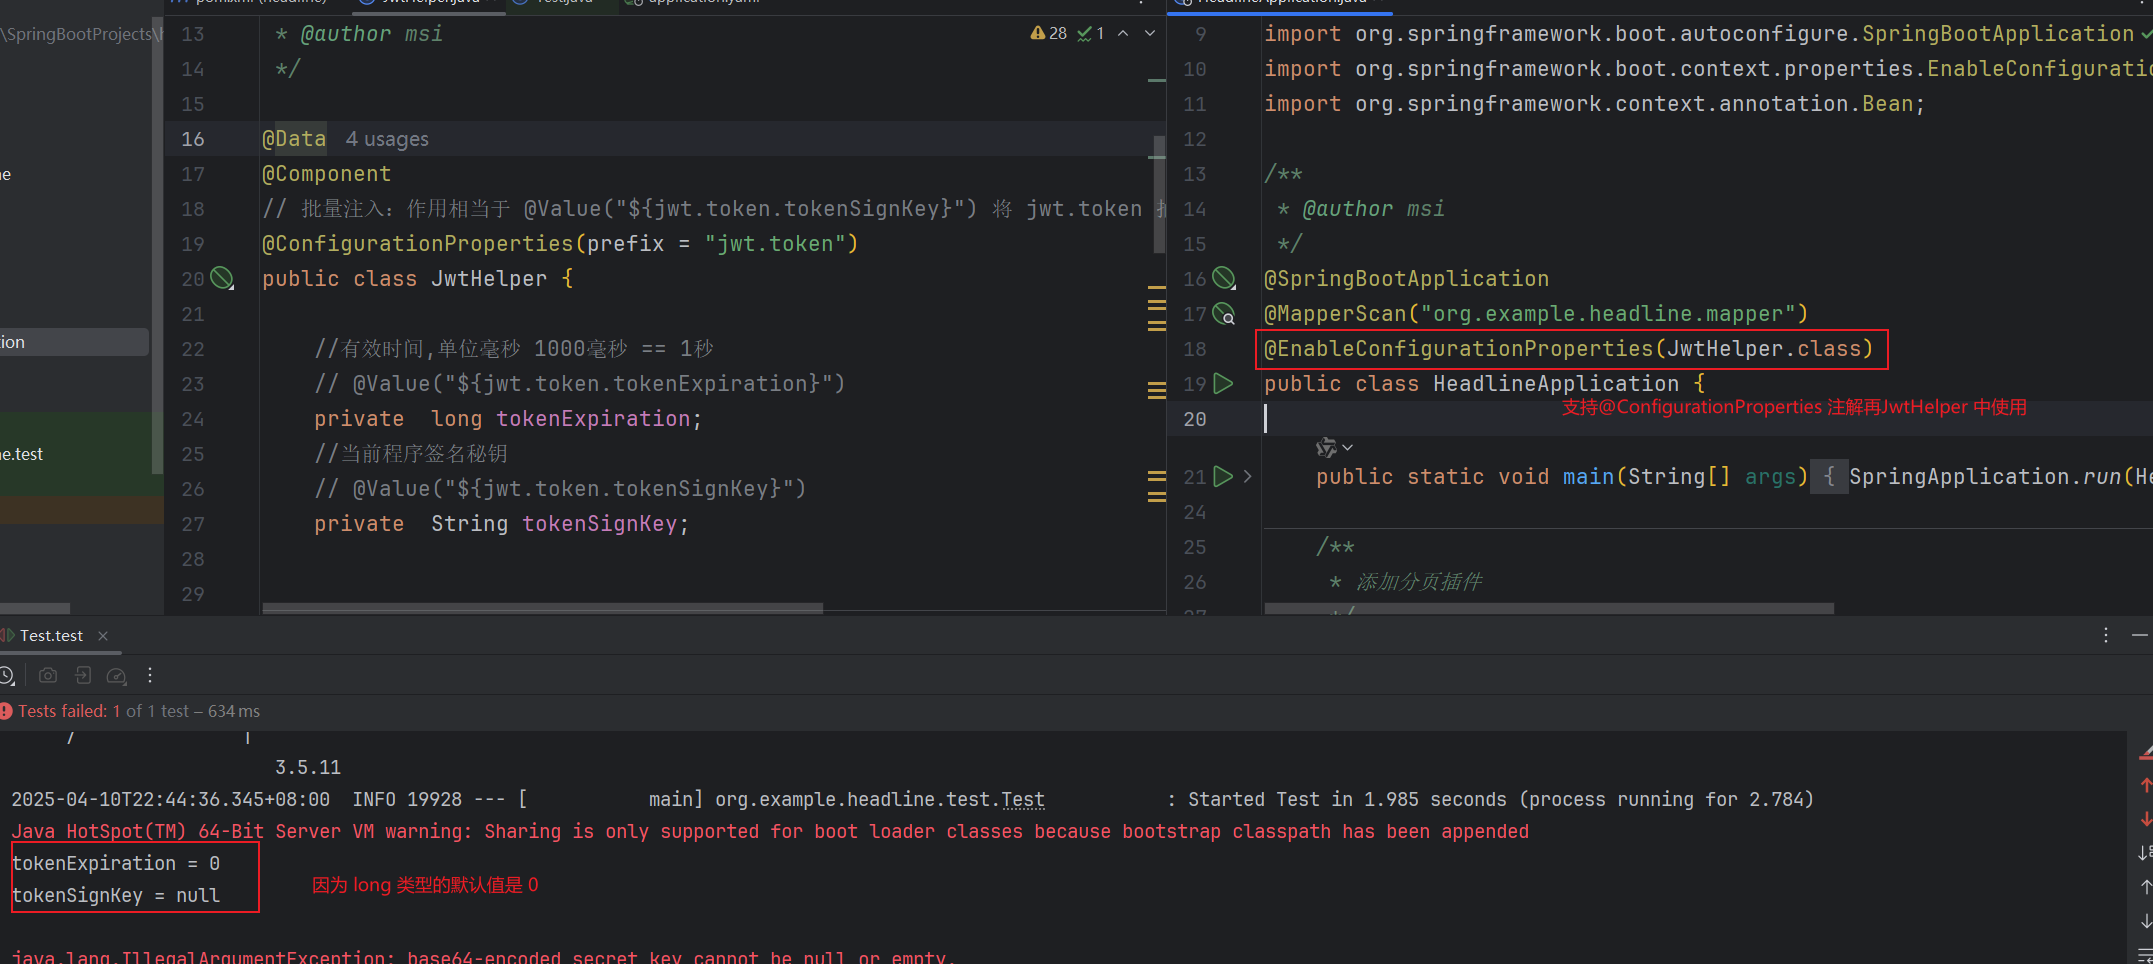Click the tokenExpiration field name

coord(593,419)
